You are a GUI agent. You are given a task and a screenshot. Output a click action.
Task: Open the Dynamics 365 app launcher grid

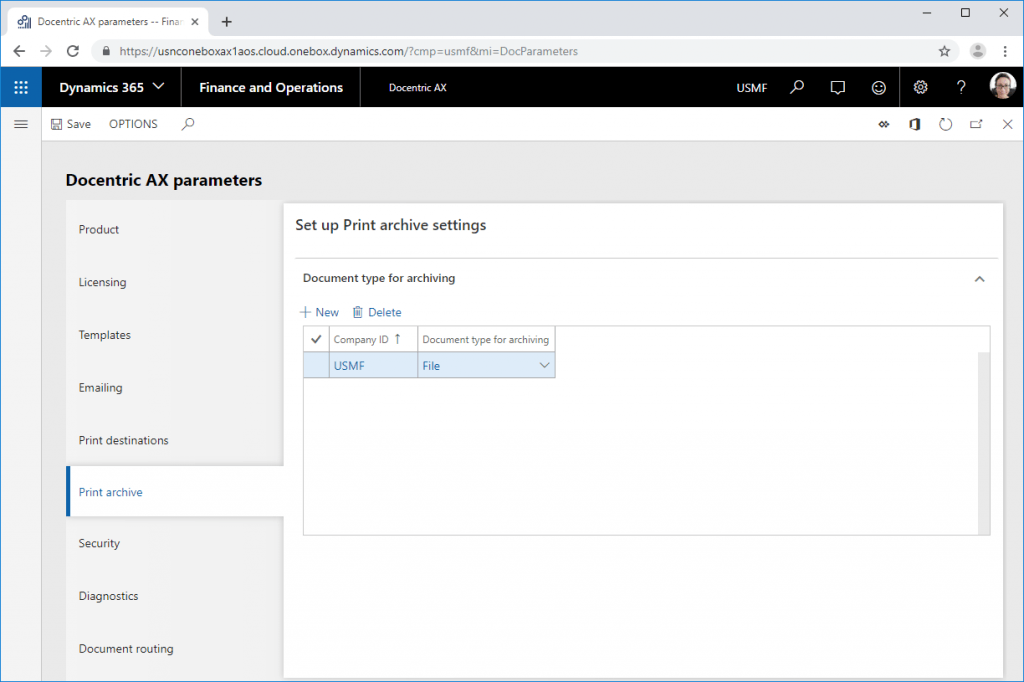[21, 87]
